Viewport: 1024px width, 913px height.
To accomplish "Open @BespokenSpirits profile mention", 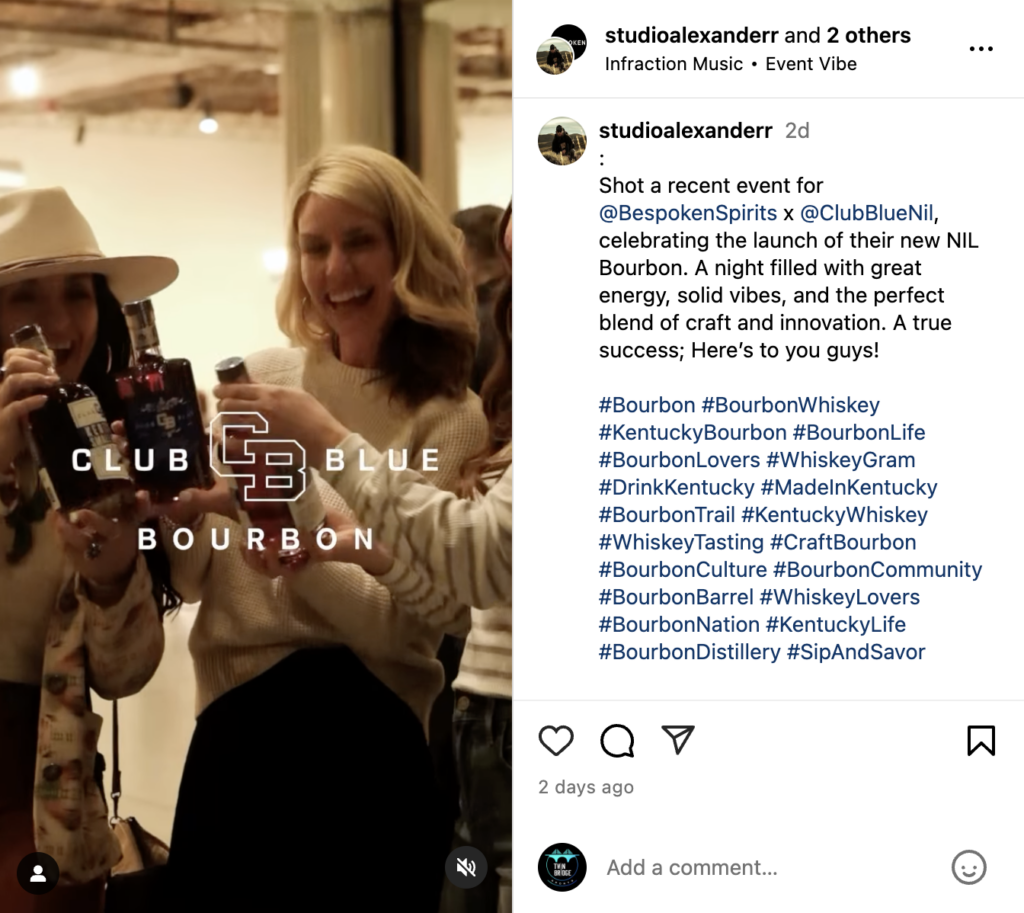I will [688, 213].
